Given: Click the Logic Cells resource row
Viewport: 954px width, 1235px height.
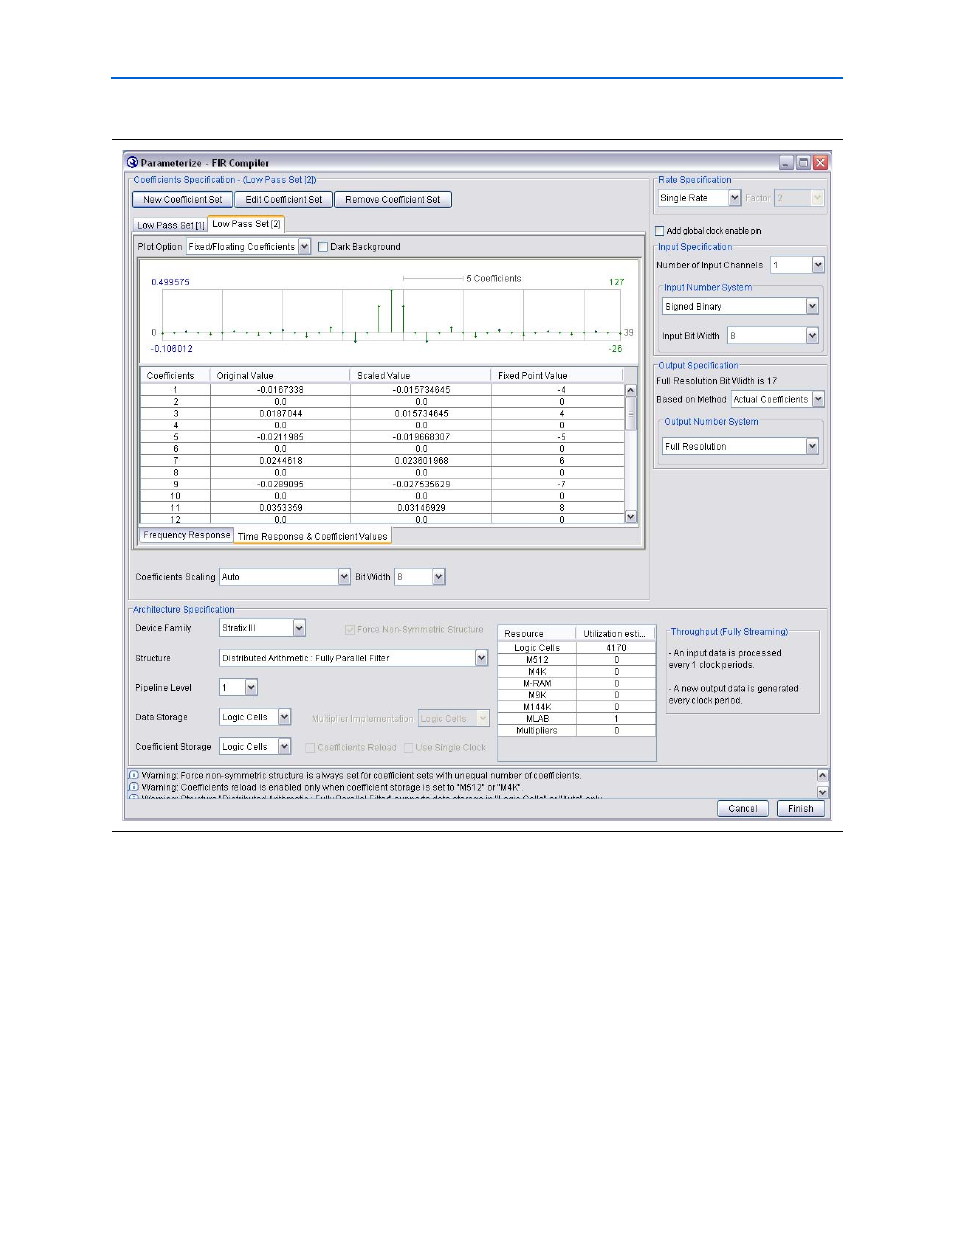Looking at the screenshot, I should pos(577,648).
